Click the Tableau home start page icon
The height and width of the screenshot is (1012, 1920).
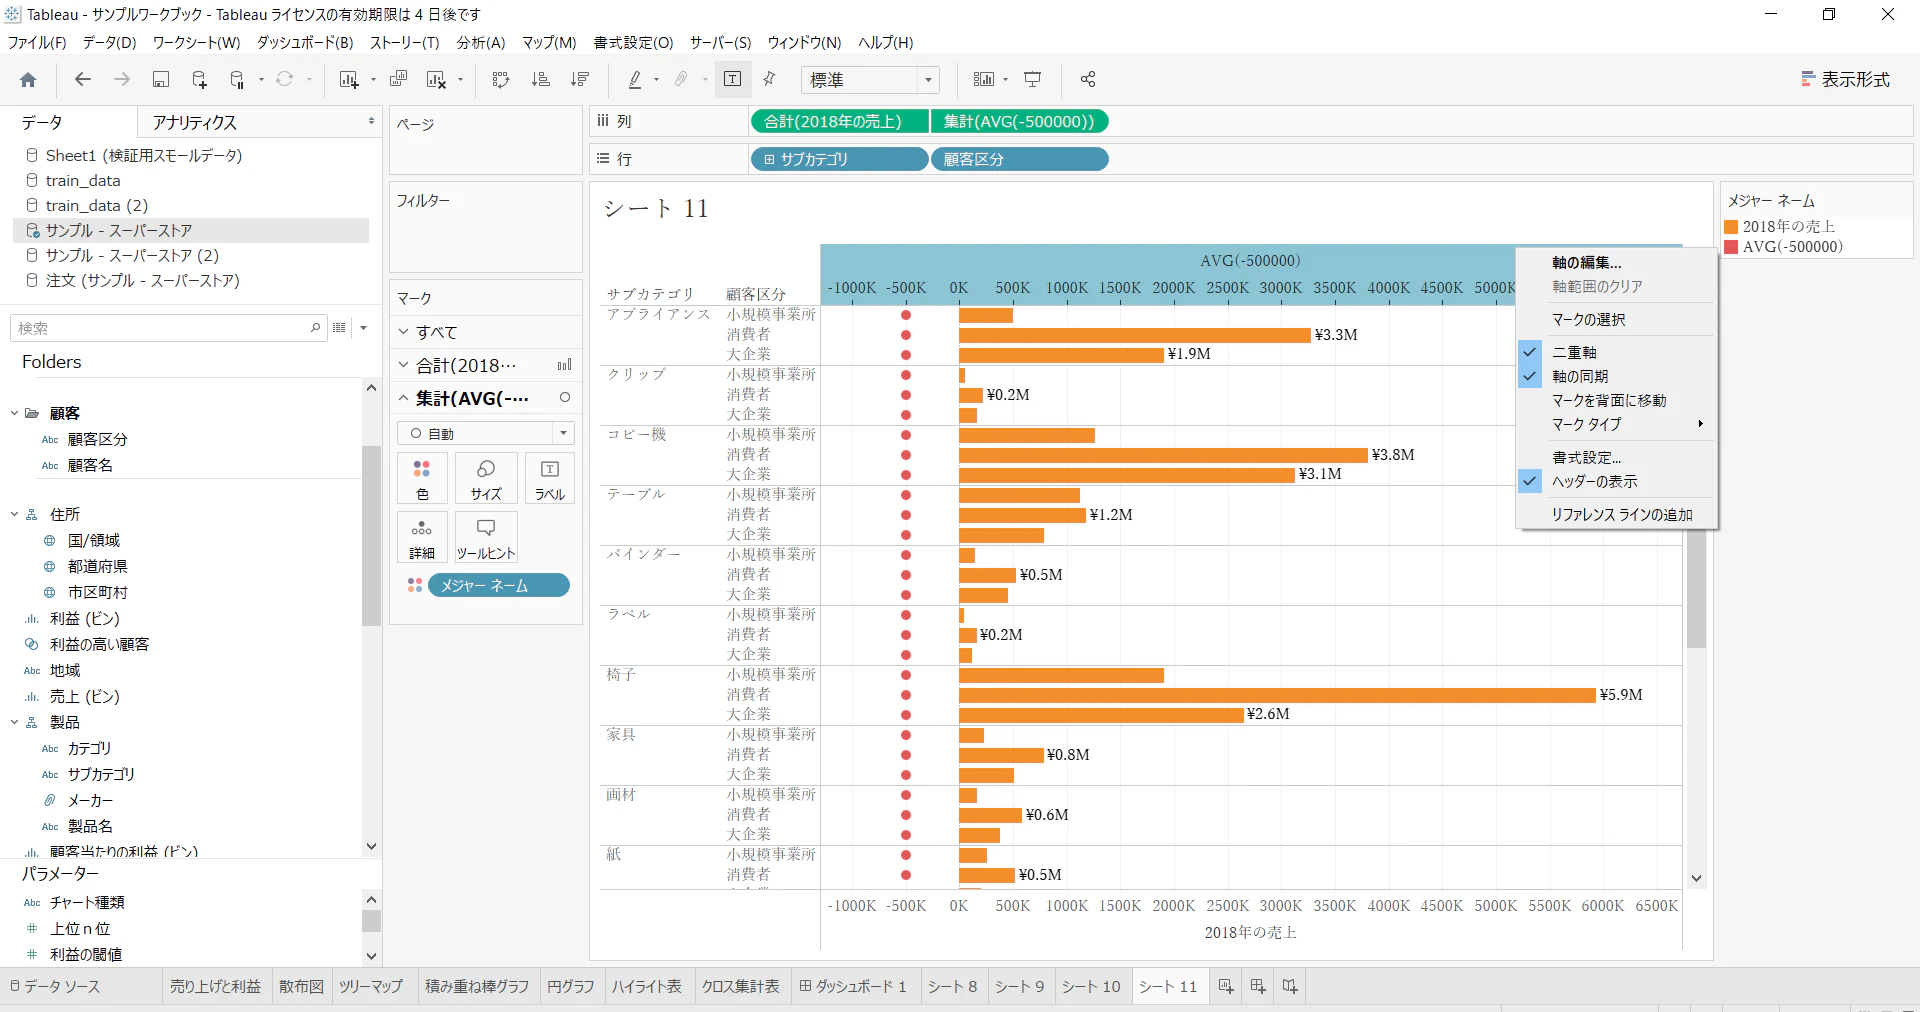pos(28,80)
